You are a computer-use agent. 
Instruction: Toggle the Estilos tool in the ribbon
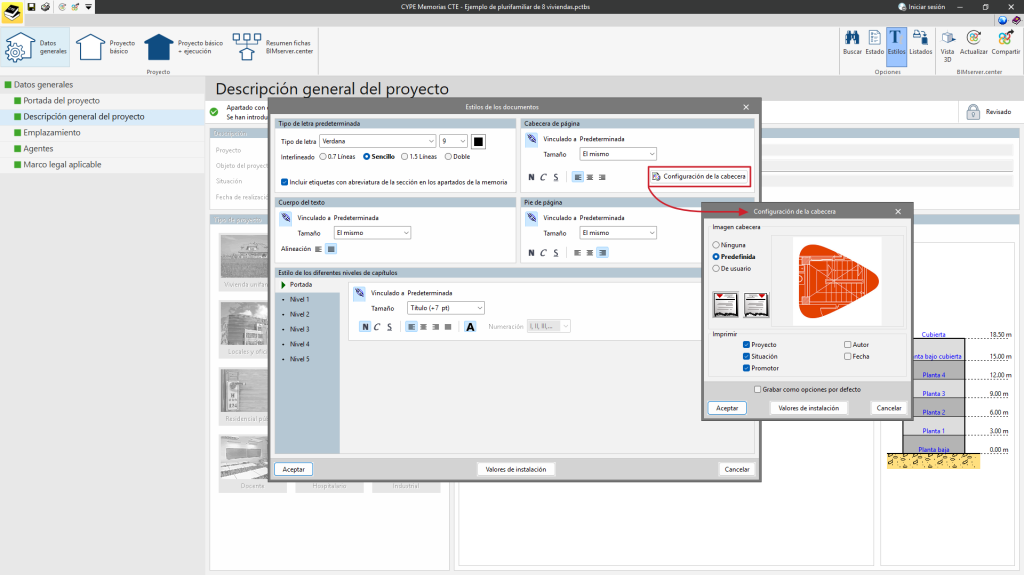(x=896, y=44)
